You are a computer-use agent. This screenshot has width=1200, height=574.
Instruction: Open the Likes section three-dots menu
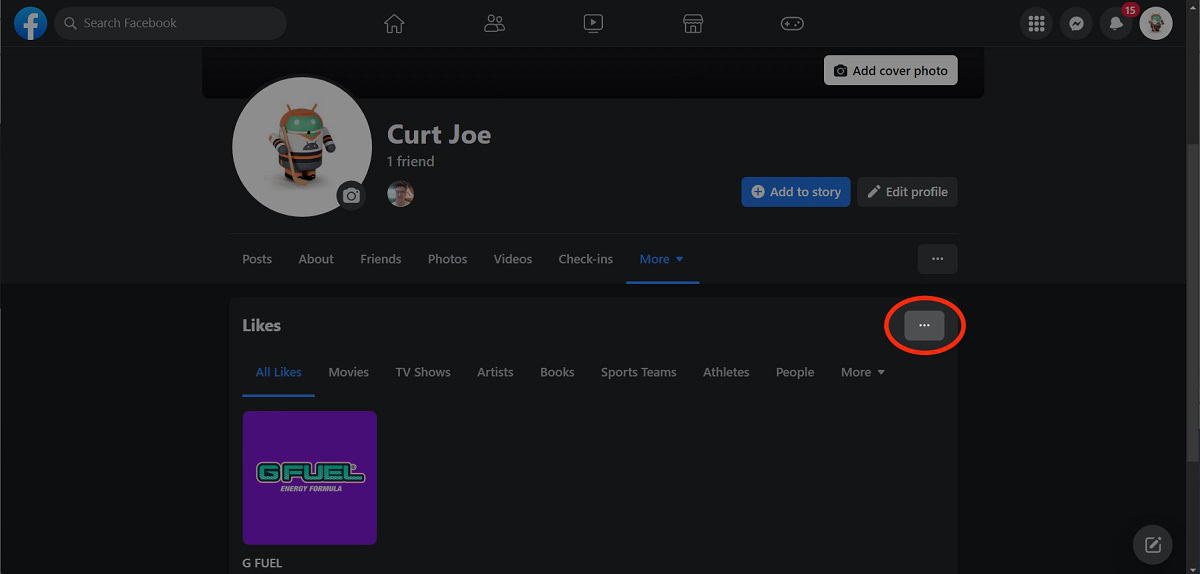[924, 325]
